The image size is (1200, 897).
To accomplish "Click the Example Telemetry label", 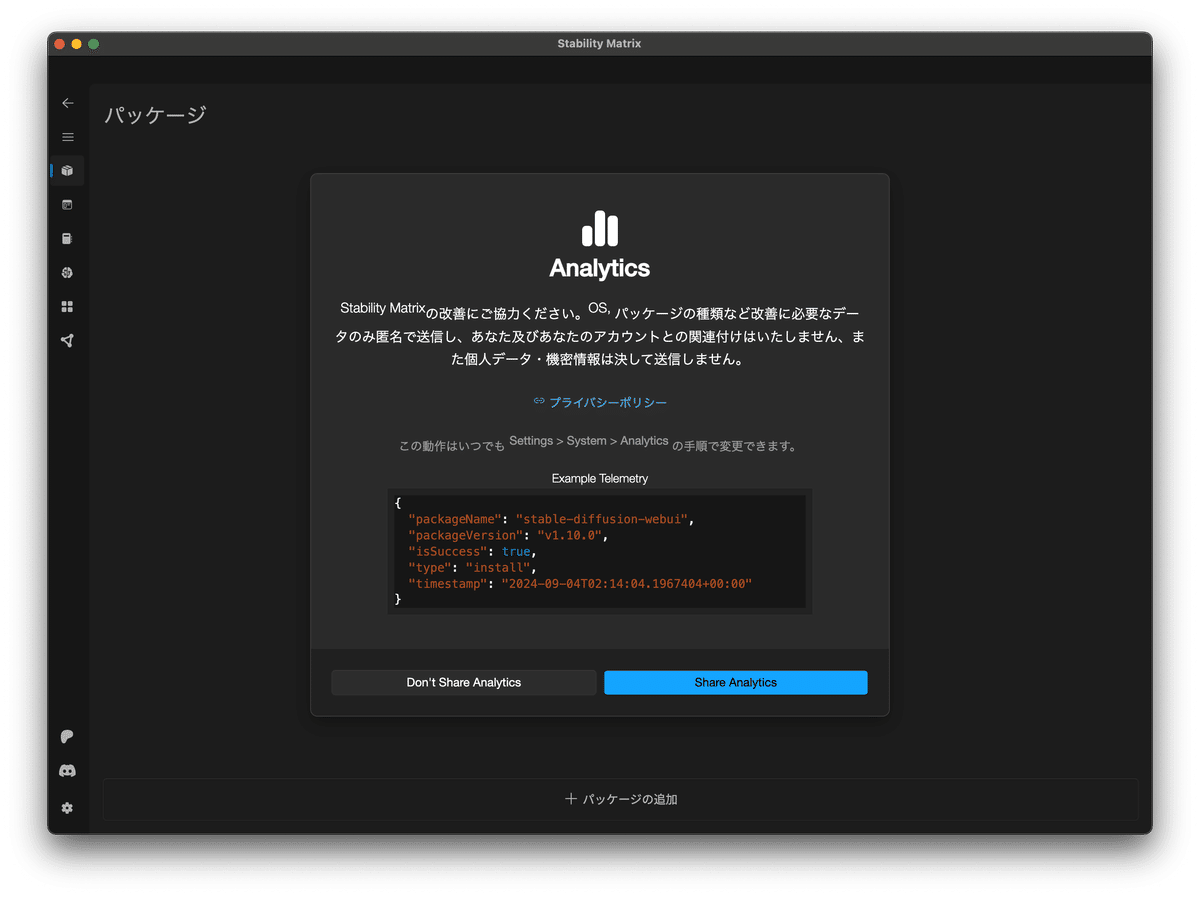I will pos(600,479).
